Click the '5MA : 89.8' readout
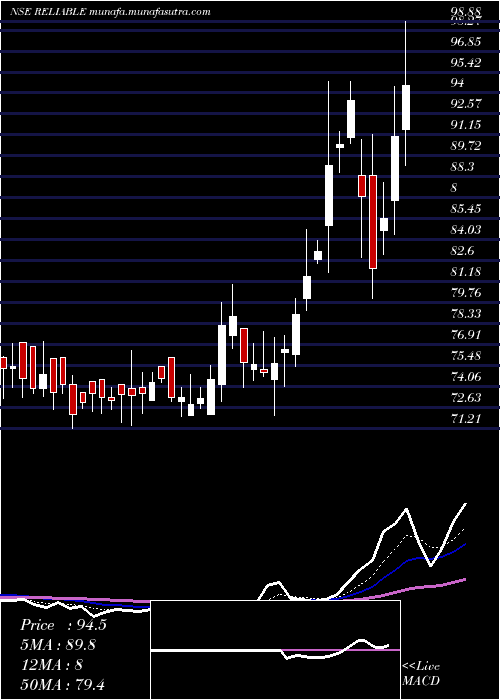The image size is (500, 700). click(x=58, y=645)
